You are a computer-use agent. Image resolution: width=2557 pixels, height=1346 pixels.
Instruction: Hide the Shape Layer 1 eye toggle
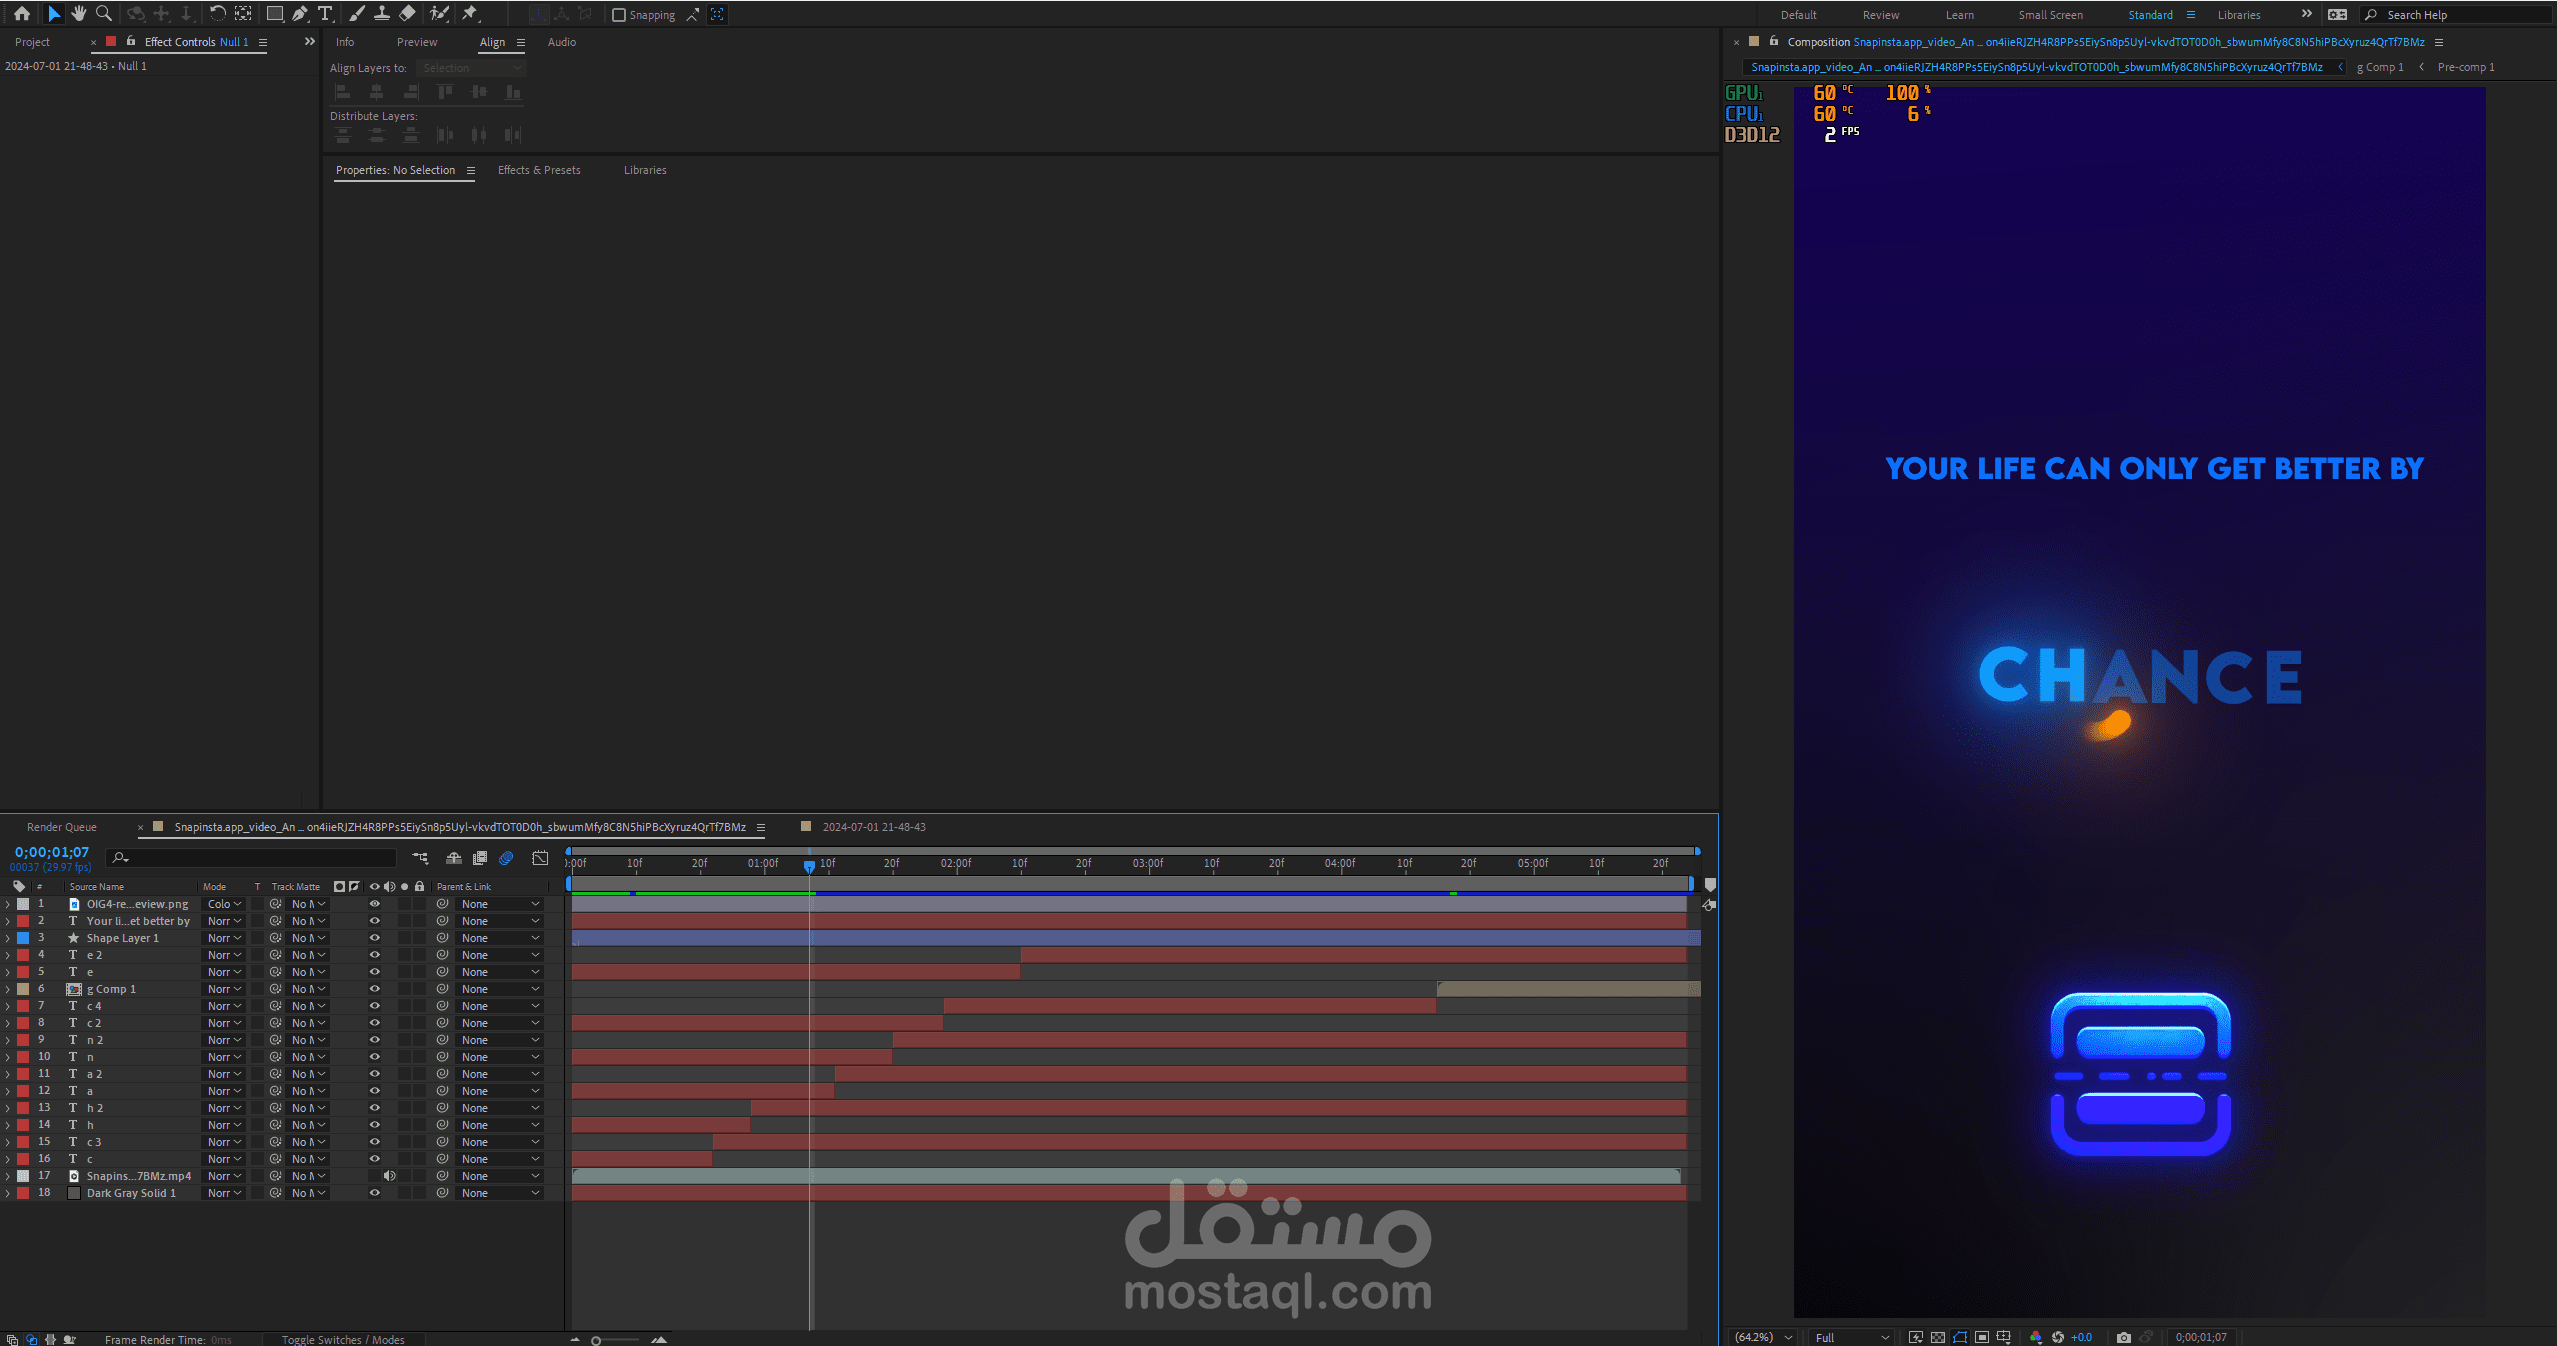click(375, 938)
